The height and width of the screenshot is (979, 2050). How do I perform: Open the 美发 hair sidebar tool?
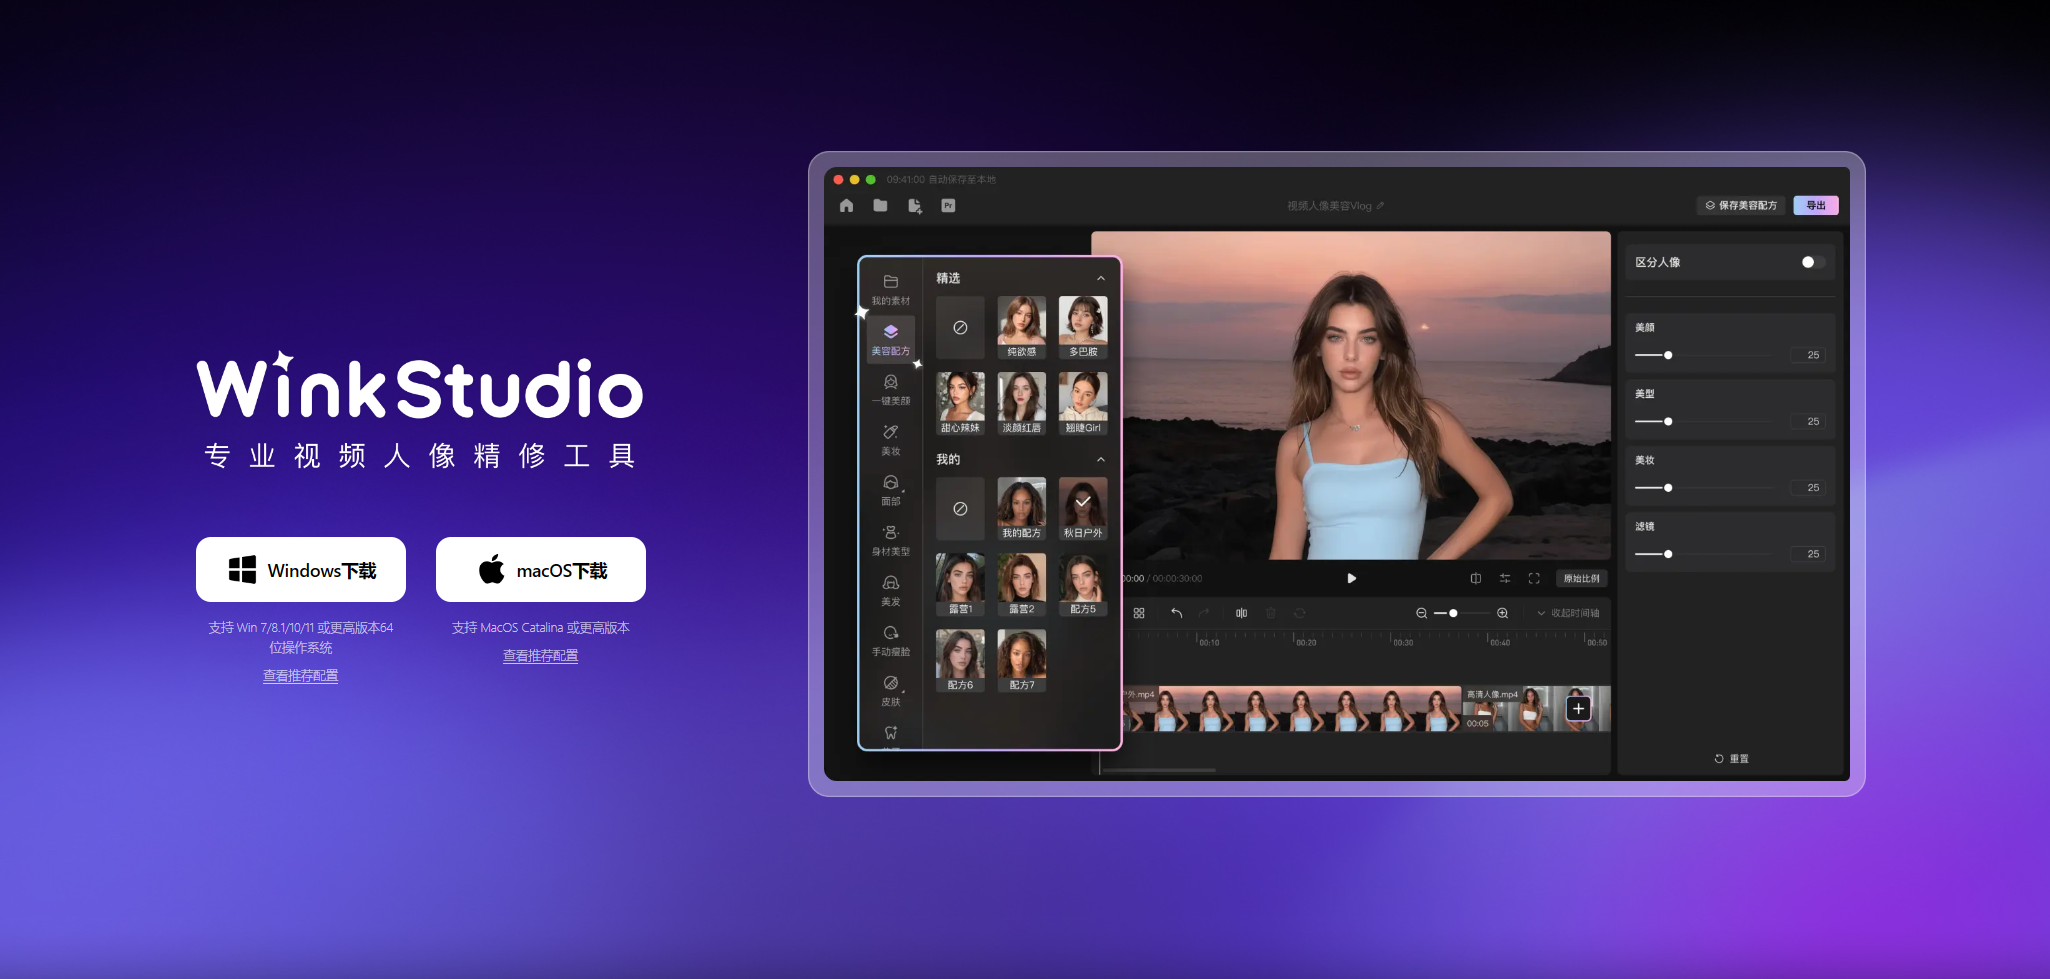(890, 590)
